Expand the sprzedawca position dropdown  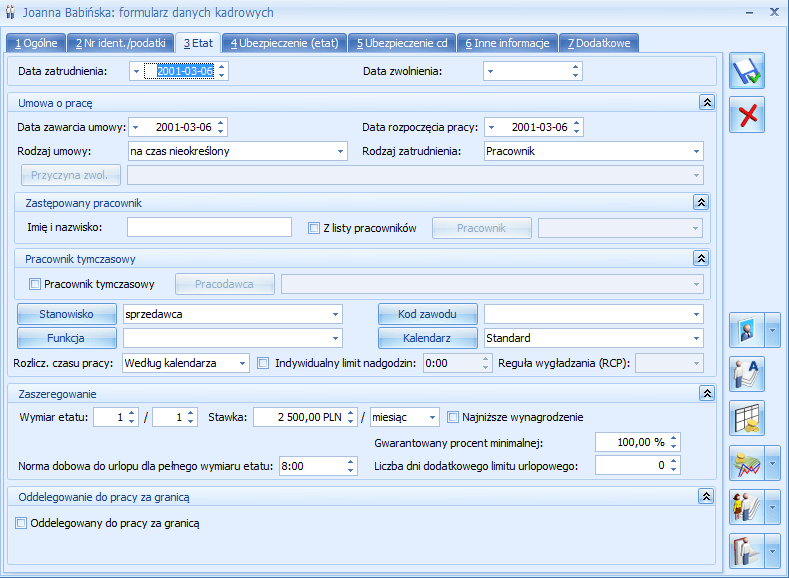(335, 314)
